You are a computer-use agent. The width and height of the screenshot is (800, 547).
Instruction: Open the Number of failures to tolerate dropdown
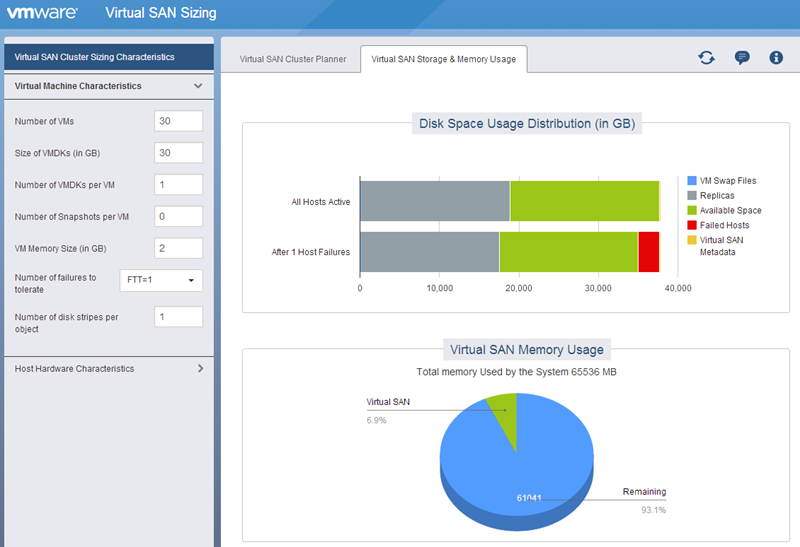[x=161, y=280]
